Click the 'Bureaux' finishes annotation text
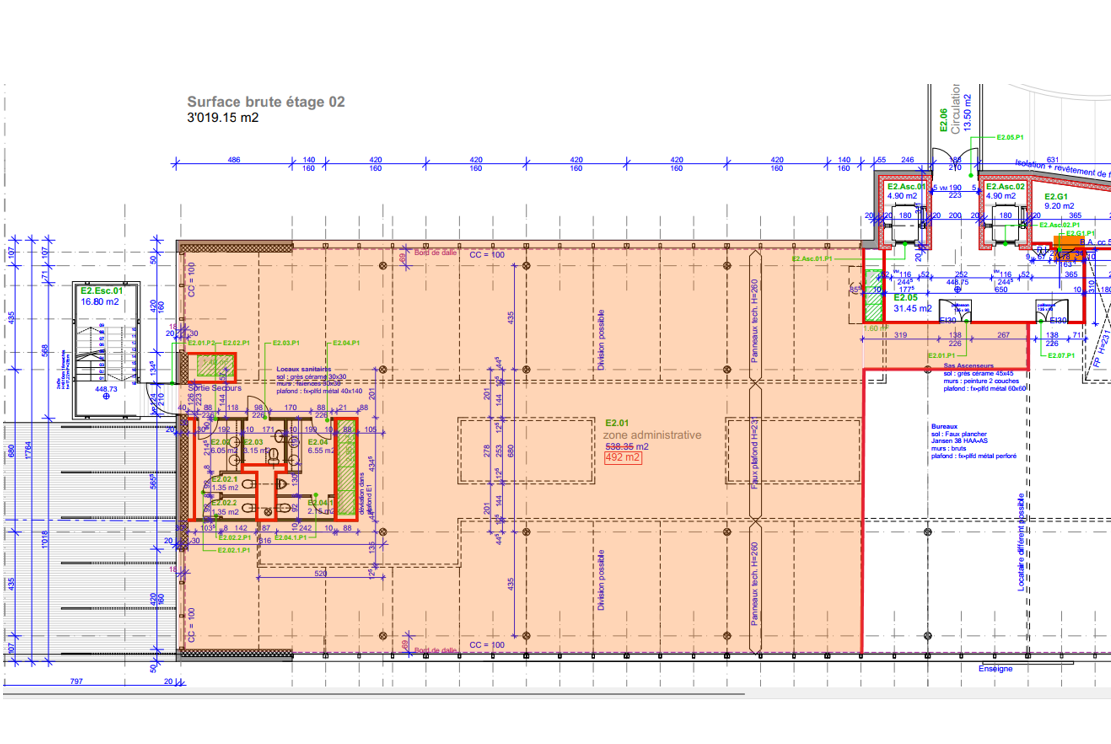Screen dimensions: 1111x744 pyautogui.click(x=944, y=426)
